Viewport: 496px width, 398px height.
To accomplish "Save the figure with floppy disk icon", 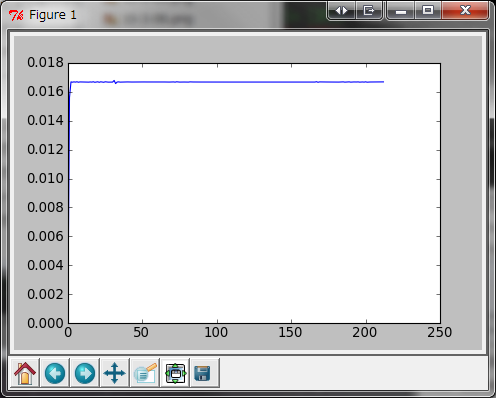I will click(x=205, y=373).
